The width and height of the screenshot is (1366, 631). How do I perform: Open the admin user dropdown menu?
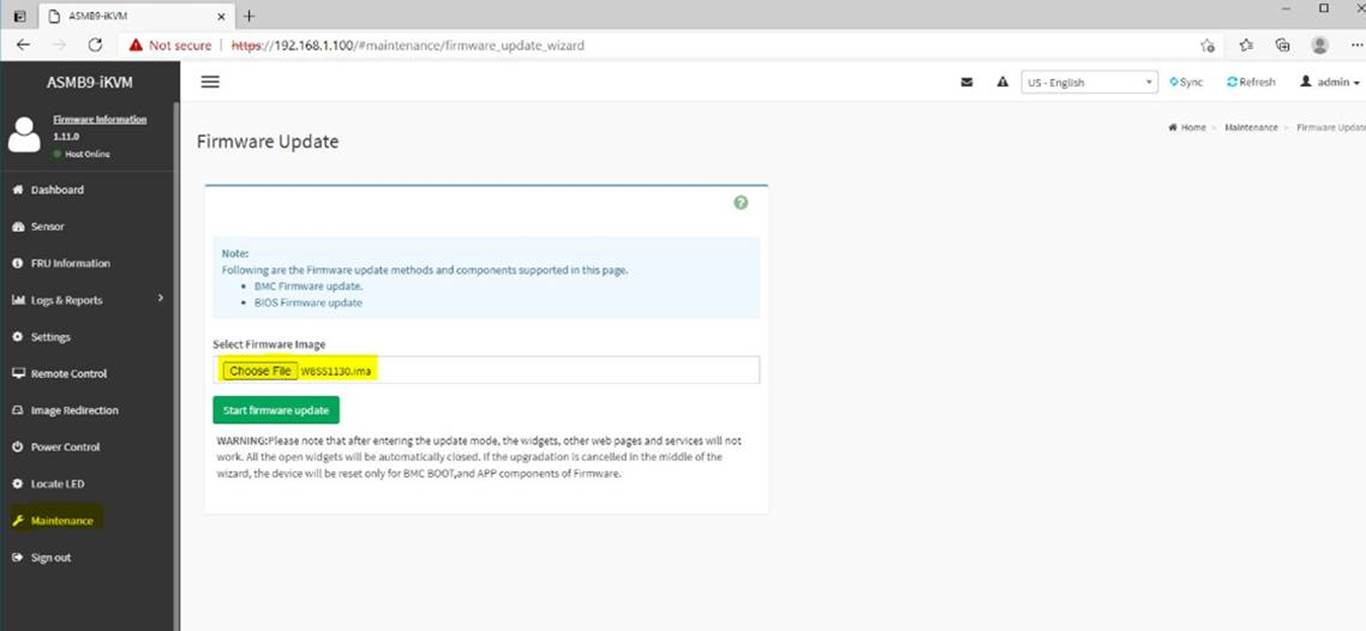coord(1330,82)
